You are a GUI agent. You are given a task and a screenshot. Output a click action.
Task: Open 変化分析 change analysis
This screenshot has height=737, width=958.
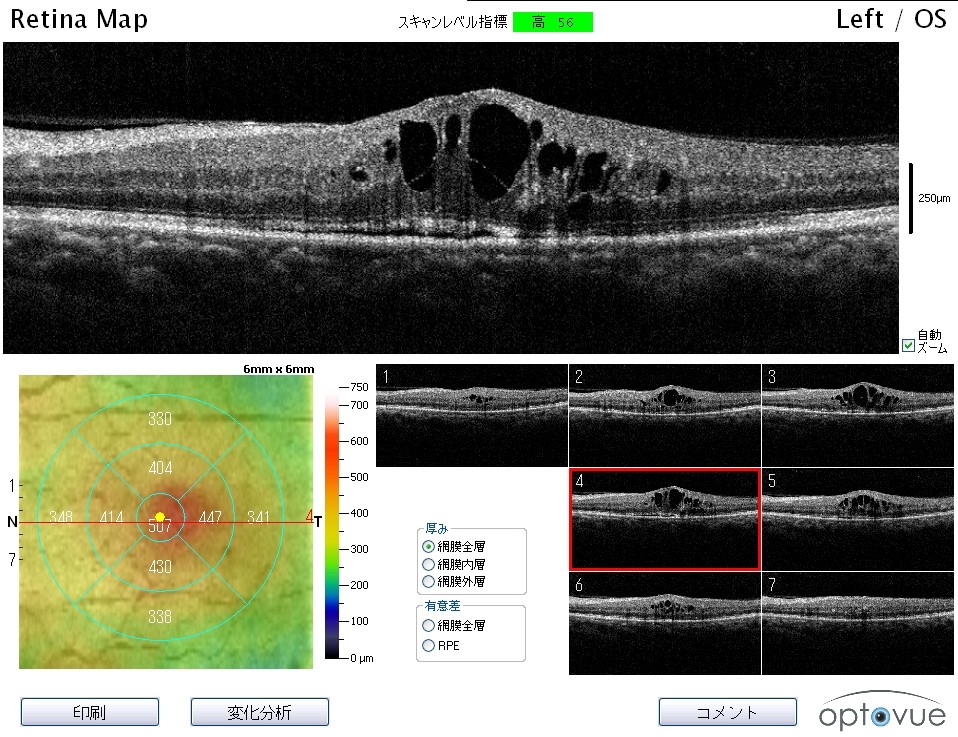point(259,712)
